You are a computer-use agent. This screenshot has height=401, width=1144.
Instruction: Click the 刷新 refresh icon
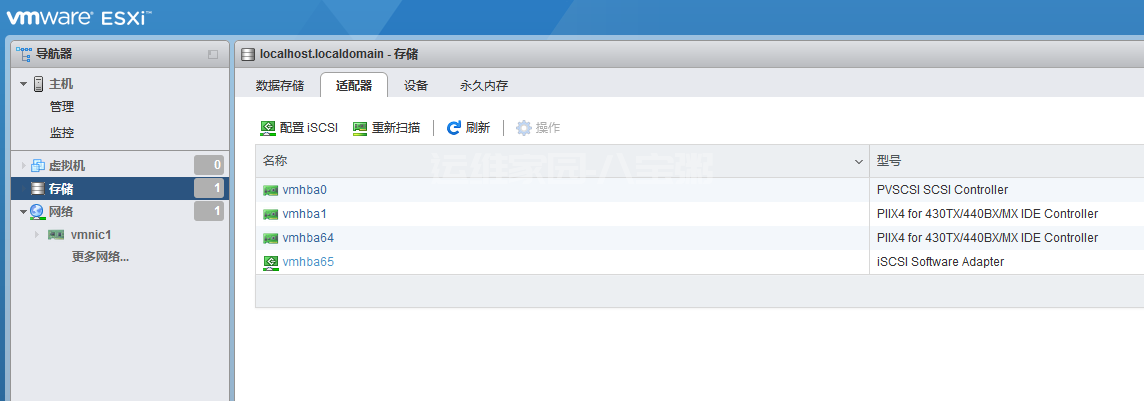(454, 128)
